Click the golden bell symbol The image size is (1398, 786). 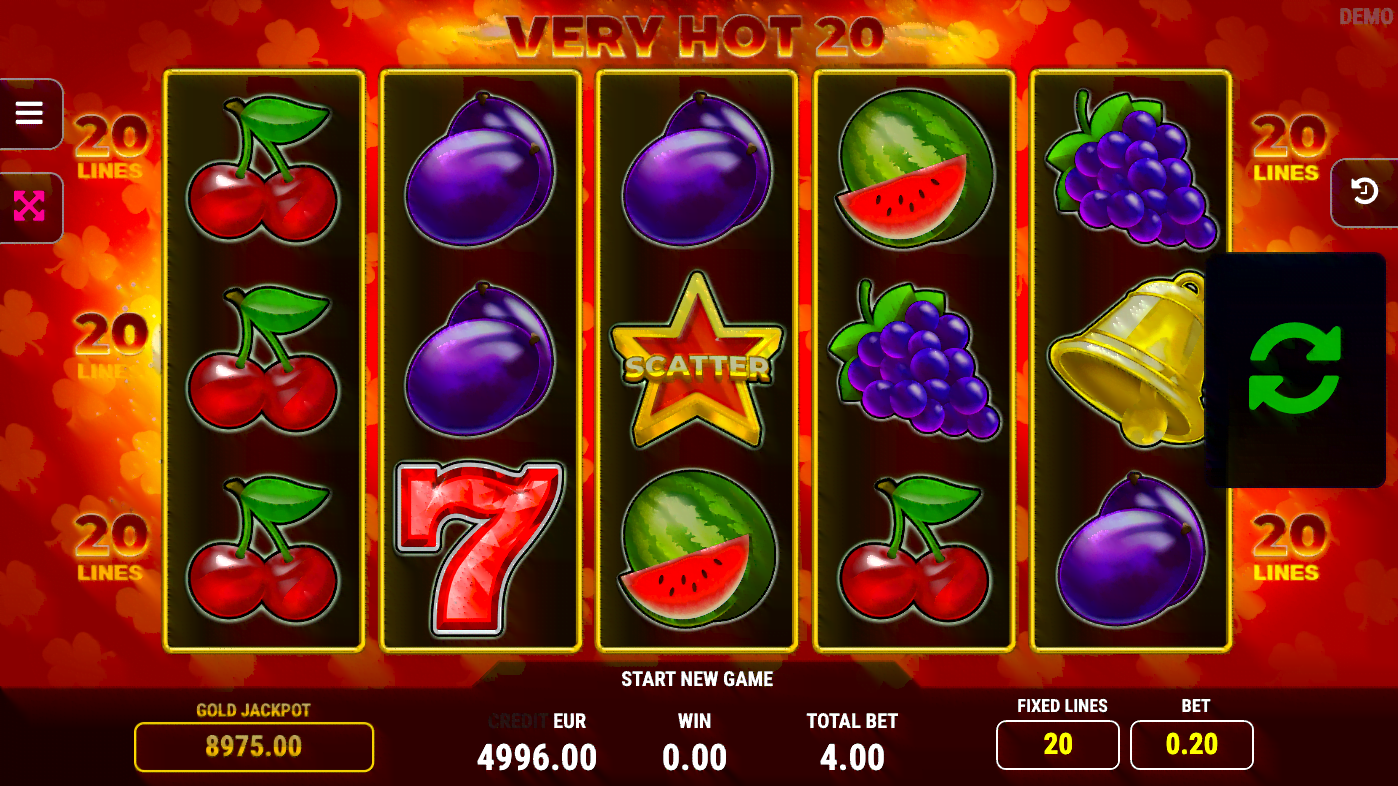coord(1128,359)
